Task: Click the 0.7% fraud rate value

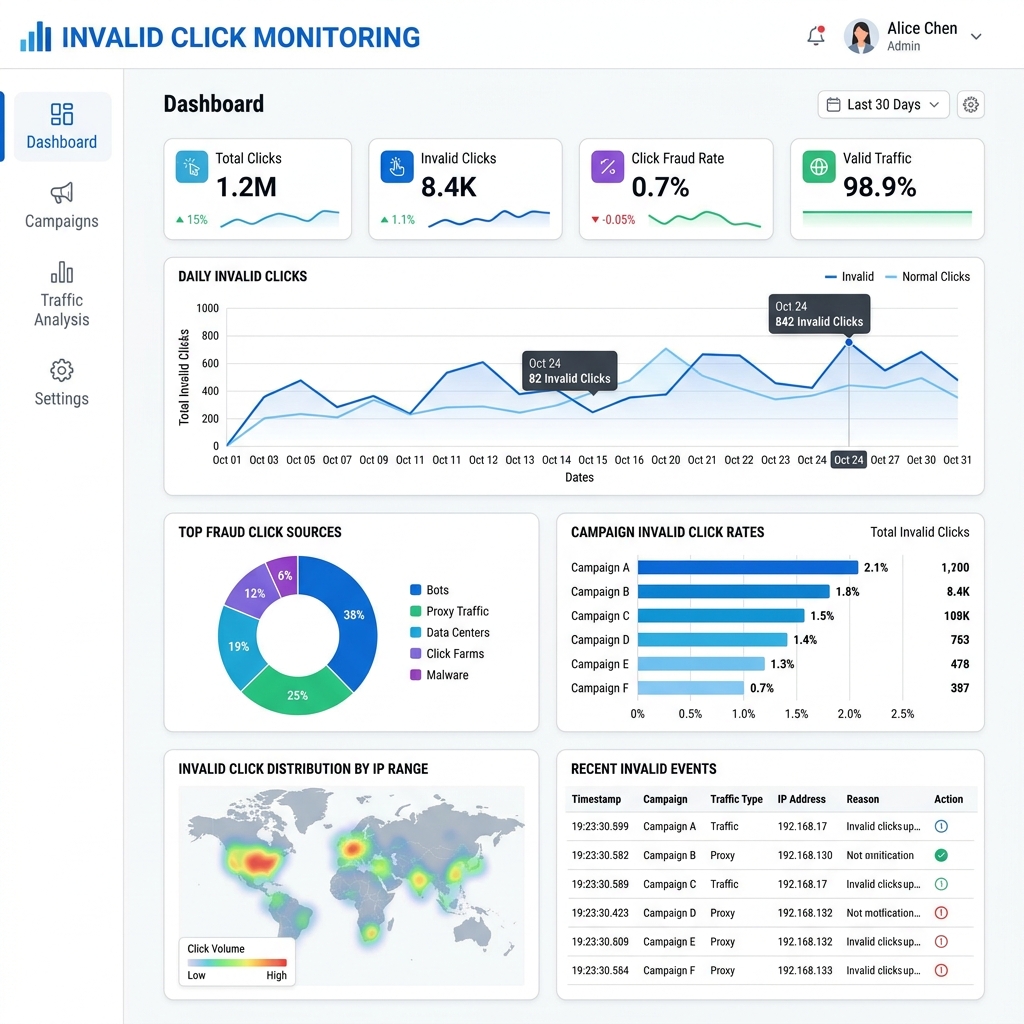Action: coord(660,187)
